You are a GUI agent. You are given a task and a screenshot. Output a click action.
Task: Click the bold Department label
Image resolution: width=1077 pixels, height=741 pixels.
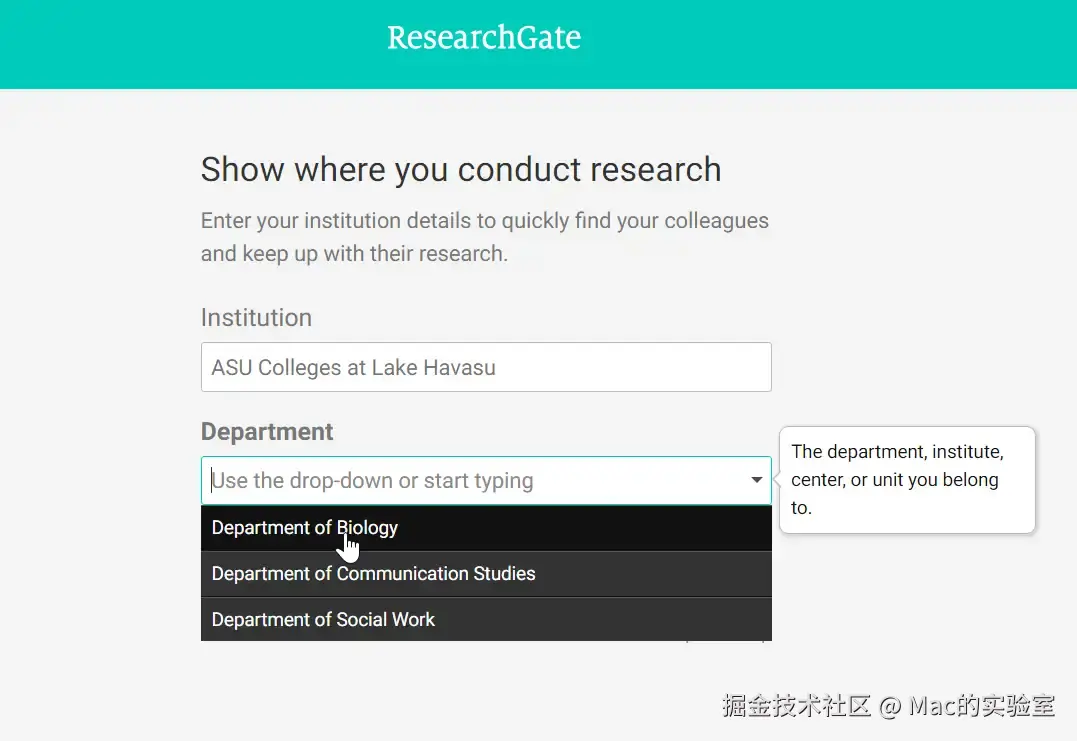click(x=267, y=432)
